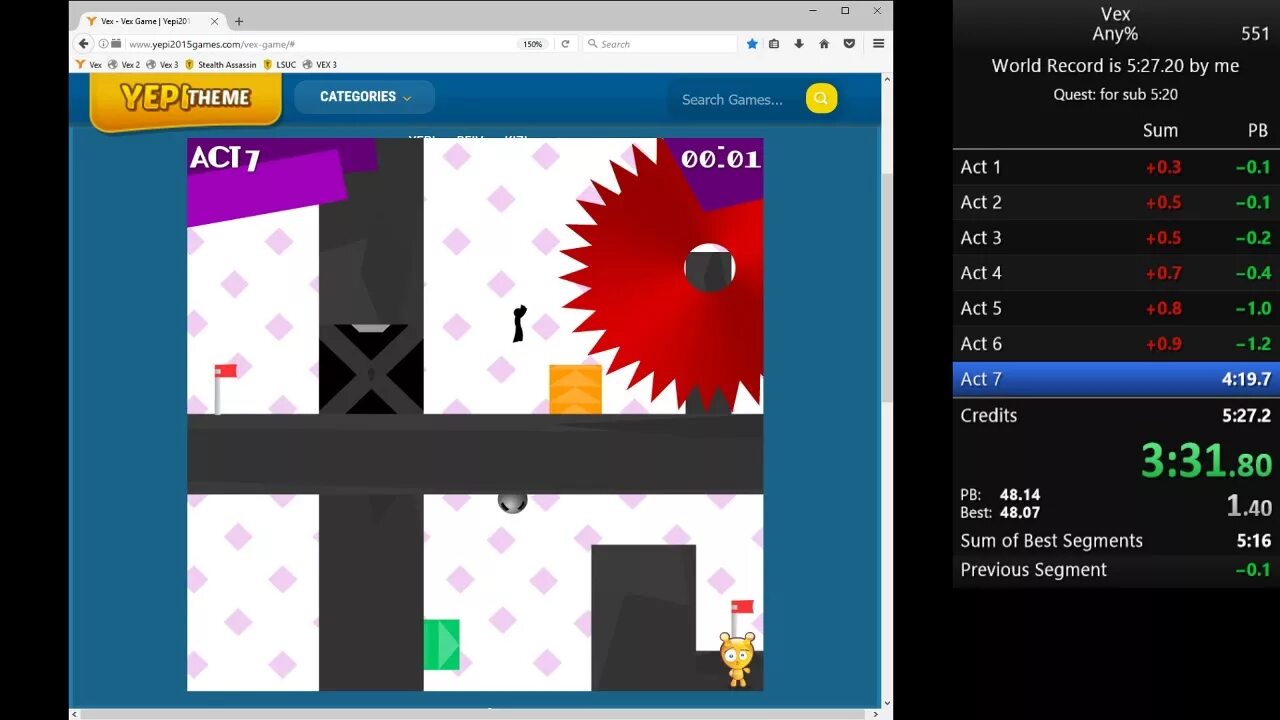Open the lowercase Vex 3 bookmark

(x=162, y=65)
